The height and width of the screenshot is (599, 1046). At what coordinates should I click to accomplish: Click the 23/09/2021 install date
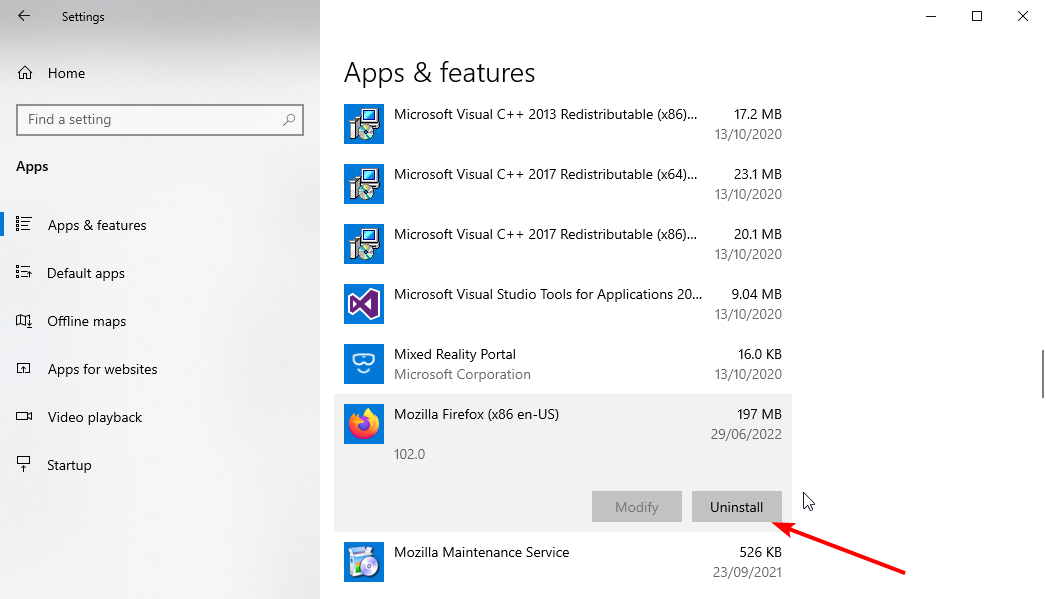747,572
